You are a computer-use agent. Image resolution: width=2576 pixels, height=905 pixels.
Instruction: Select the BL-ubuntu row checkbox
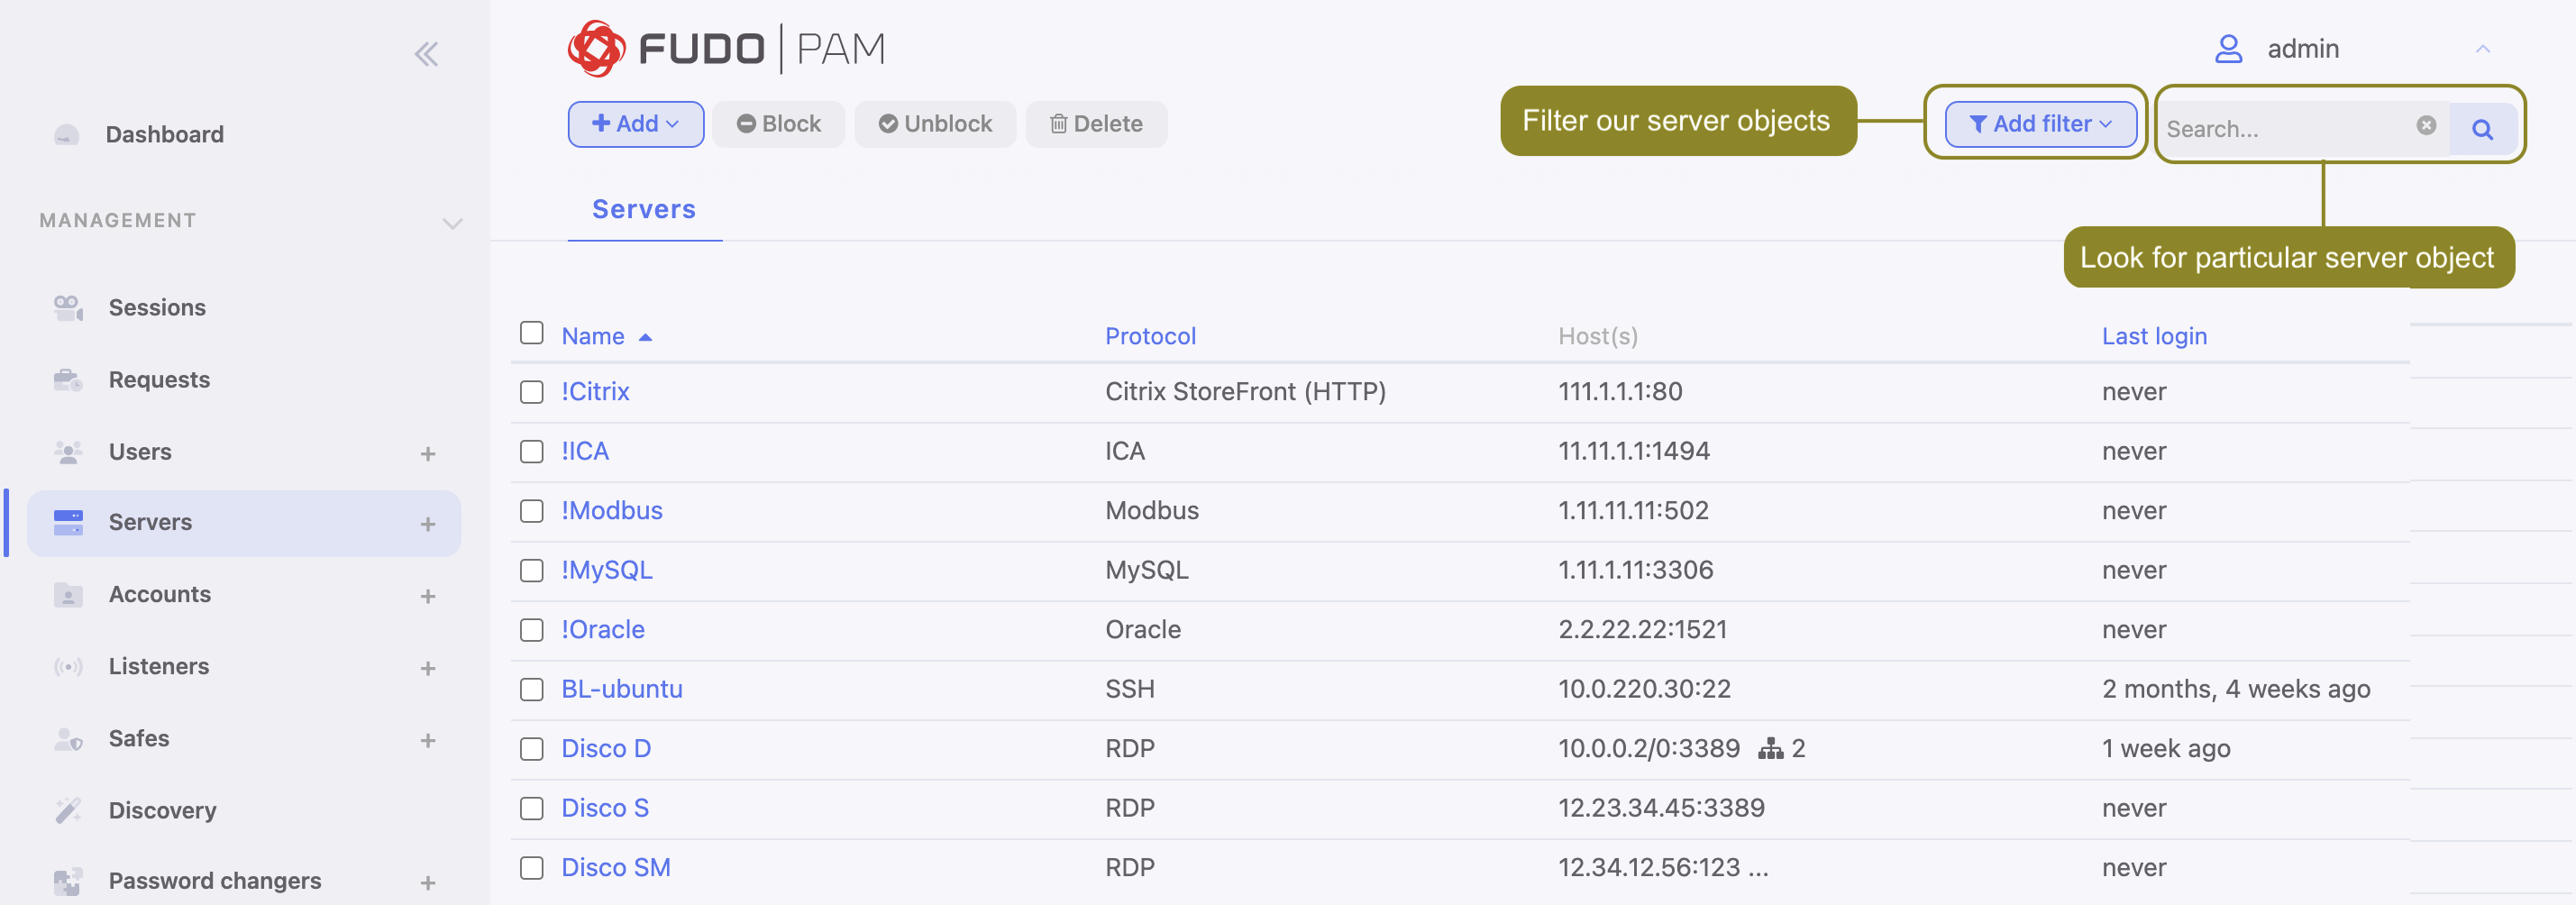(x=531, y=689)
